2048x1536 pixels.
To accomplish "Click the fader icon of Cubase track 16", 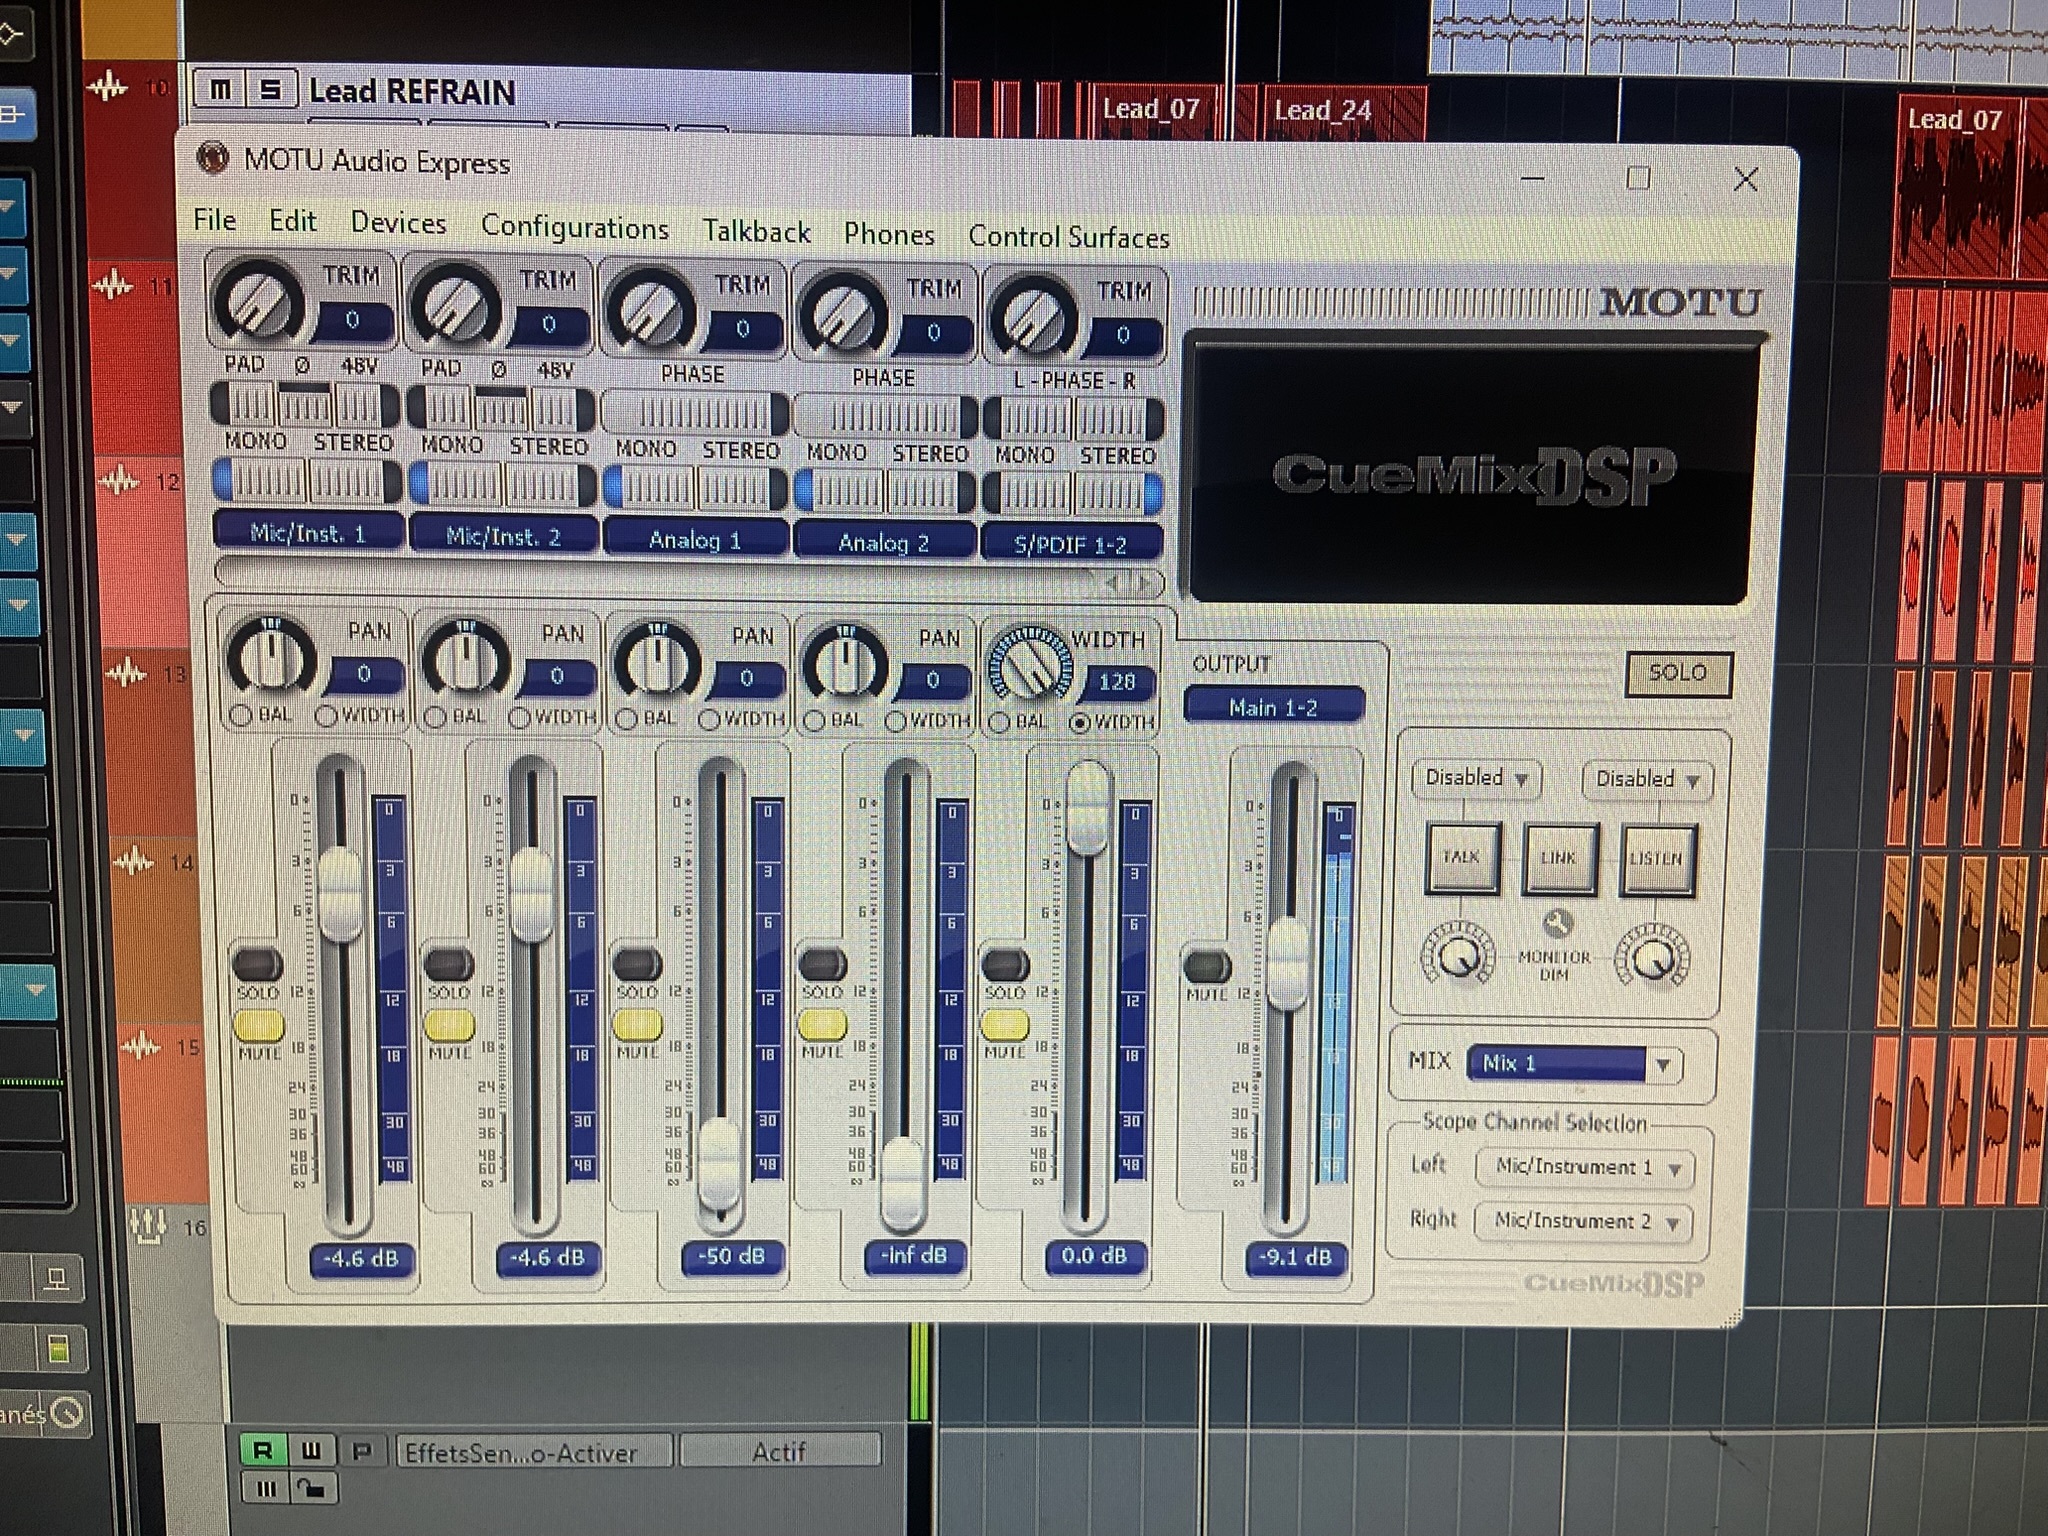I will [148, 1226].
